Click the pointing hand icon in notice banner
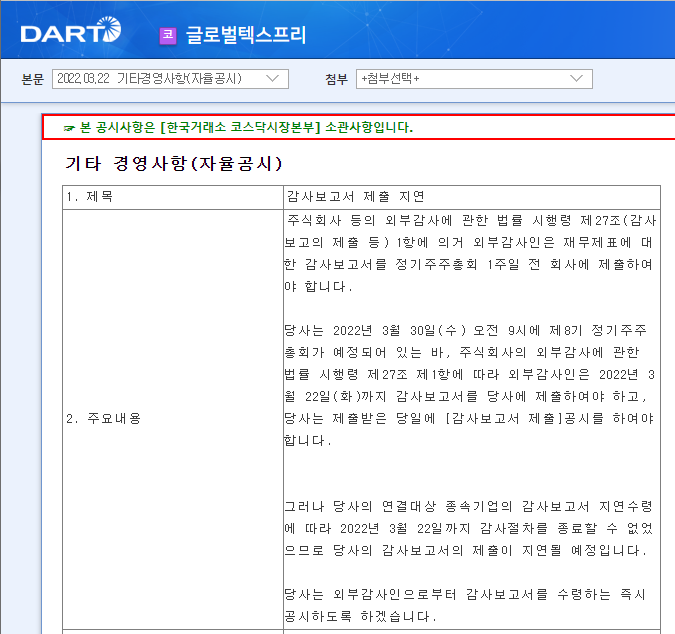 click(x=69, y=128)
